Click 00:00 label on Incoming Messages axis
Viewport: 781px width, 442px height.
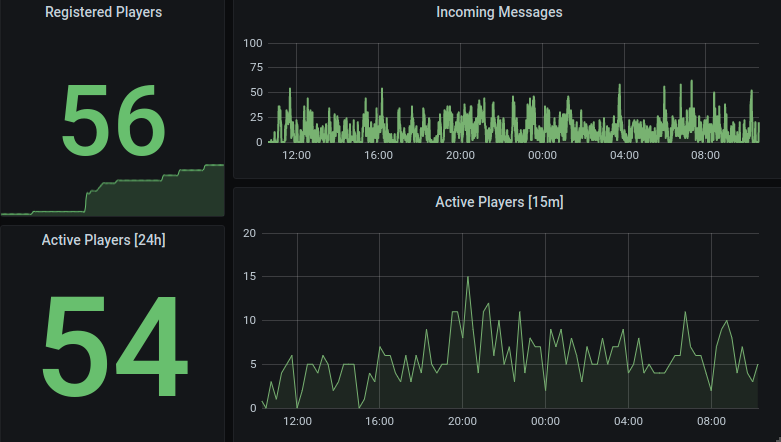[542, 155]
